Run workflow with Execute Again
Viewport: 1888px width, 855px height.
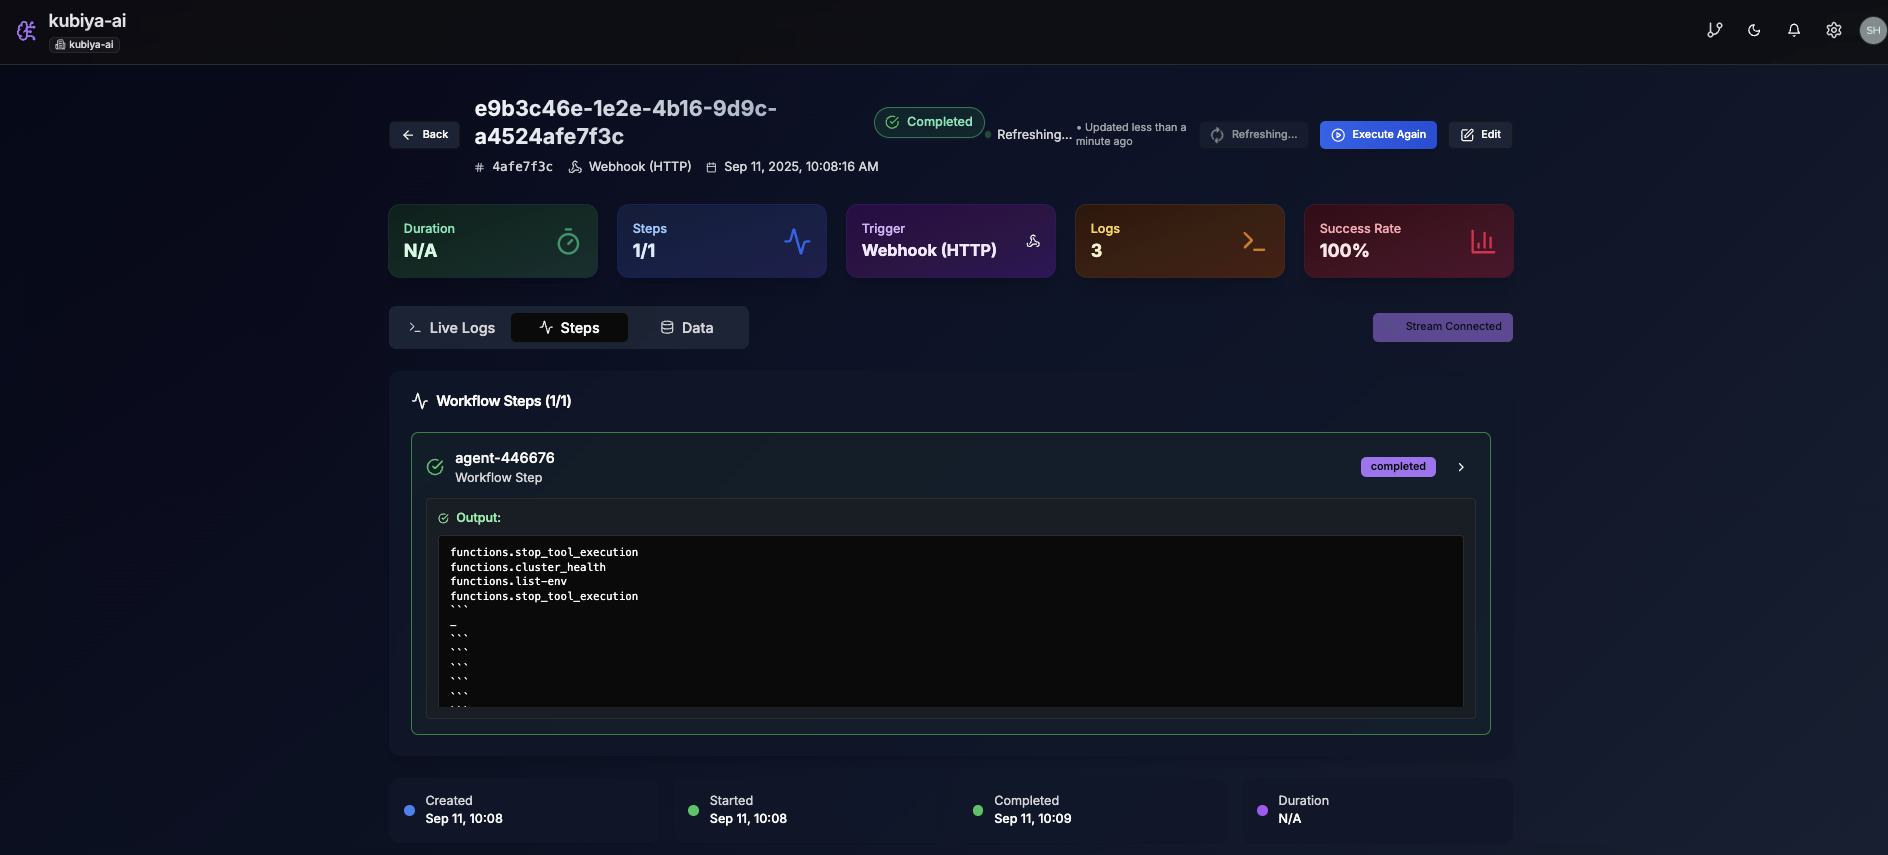(1378, 135)
